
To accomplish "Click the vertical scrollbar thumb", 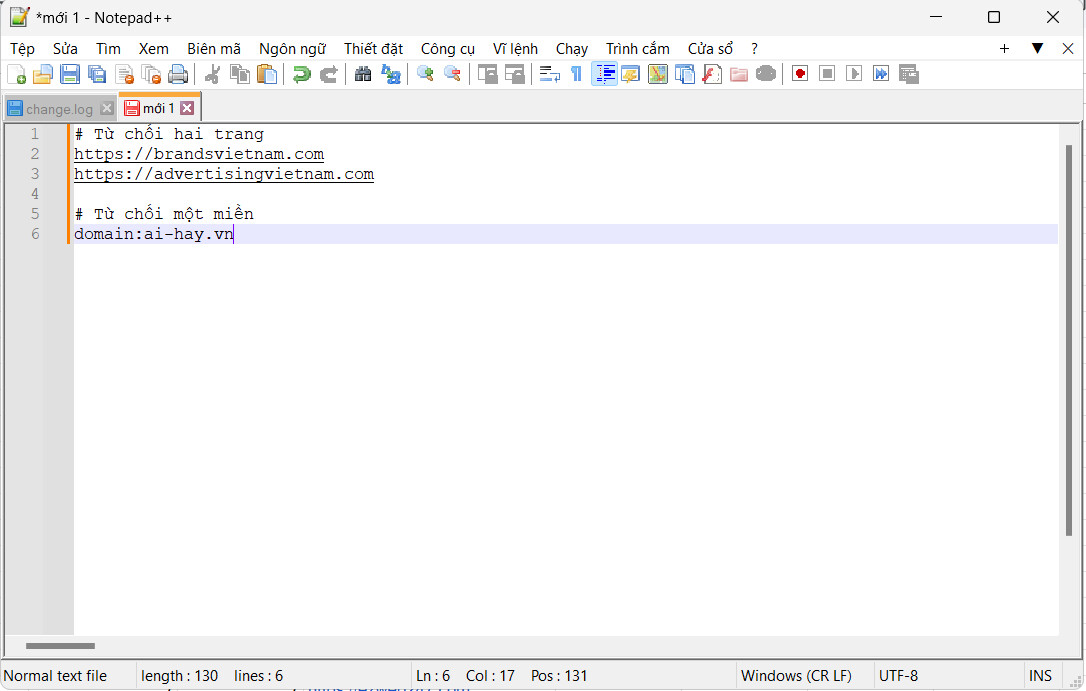I will pyautogui.click(x=1069, y=340).
